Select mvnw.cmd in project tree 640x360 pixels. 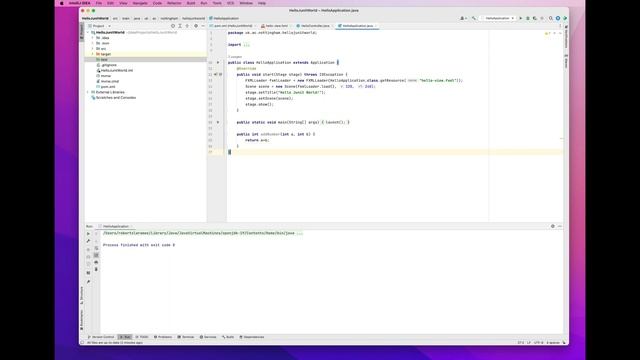pos(110,81)
